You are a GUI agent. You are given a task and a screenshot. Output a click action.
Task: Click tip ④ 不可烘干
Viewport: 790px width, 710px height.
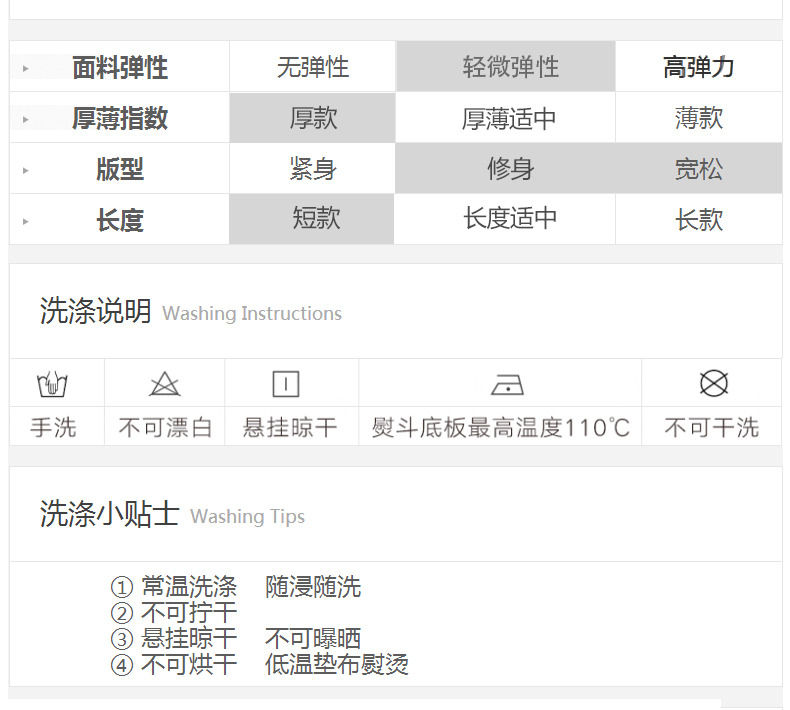pyautogui.click(x=174, y=665)
